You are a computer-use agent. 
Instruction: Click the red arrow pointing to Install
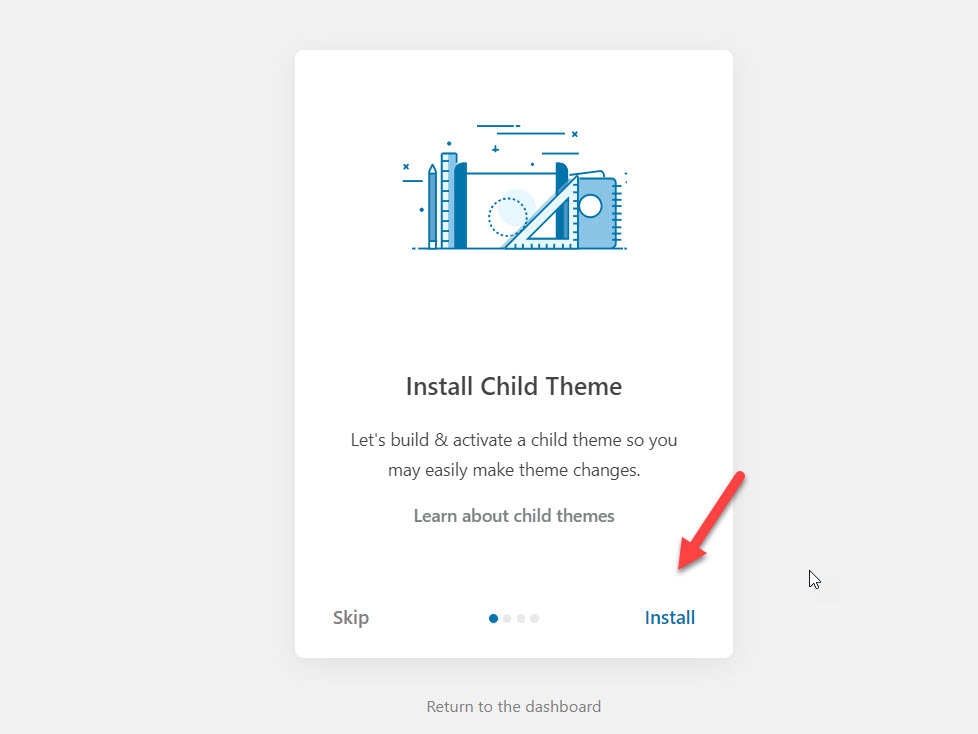pyautogui.click(x=710, y=522)
